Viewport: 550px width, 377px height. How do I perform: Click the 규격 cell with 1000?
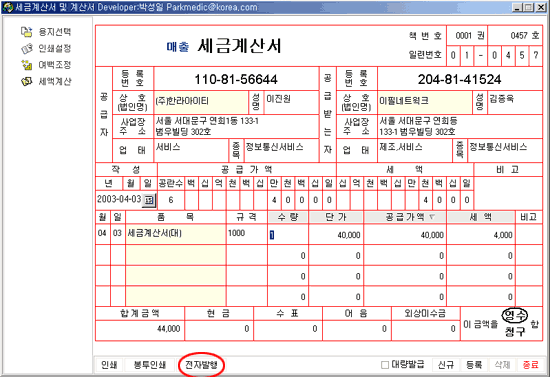pos(247,234)
